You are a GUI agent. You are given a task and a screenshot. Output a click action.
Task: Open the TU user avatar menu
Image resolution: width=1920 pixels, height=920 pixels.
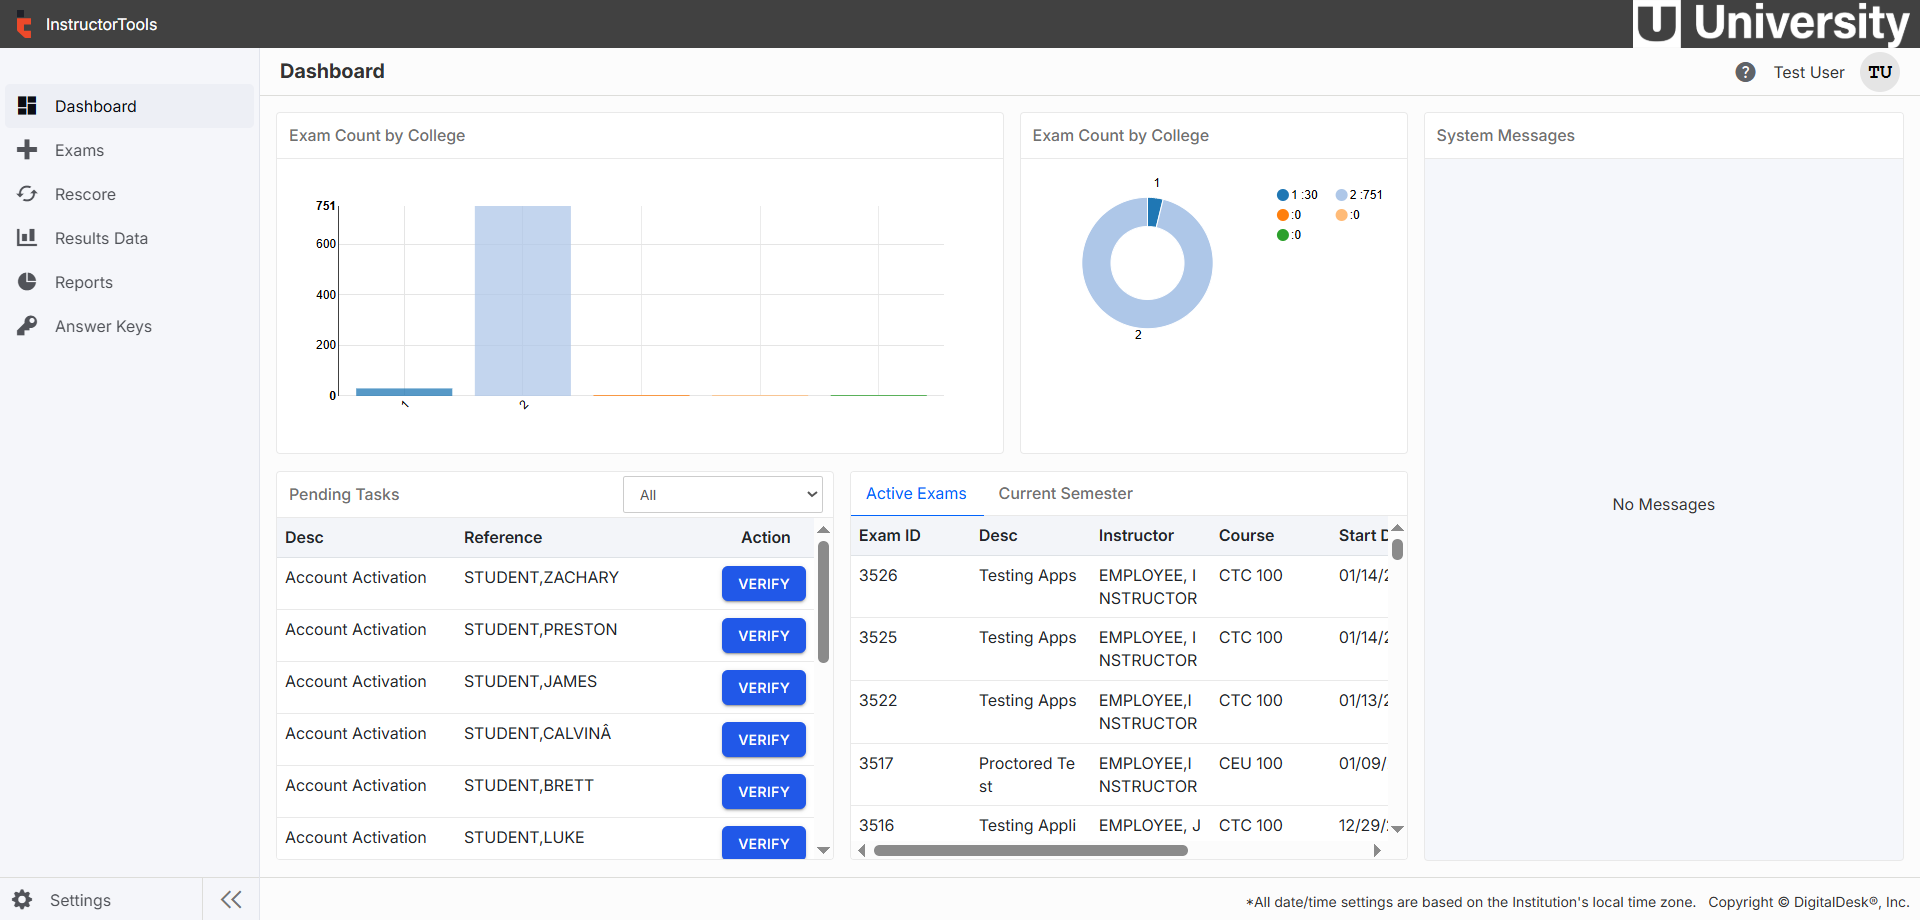point(1879,72)
